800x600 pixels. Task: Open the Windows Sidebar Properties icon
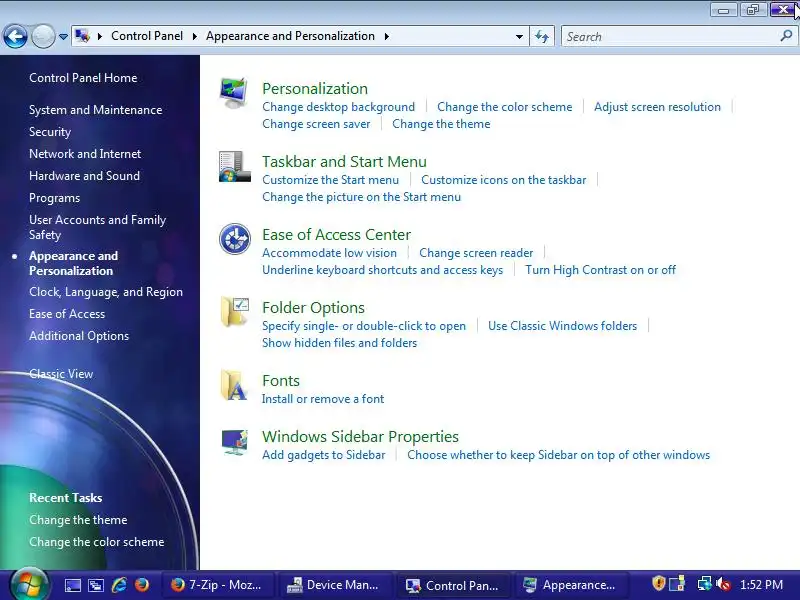235,442
